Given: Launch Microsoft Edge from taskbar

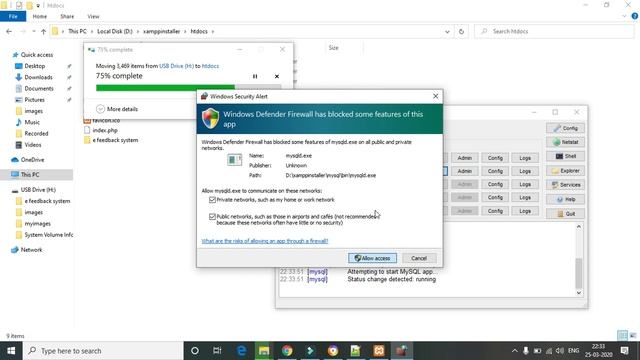Looking at the screenshot, I should pyautogui.click(x=241, y=351).
